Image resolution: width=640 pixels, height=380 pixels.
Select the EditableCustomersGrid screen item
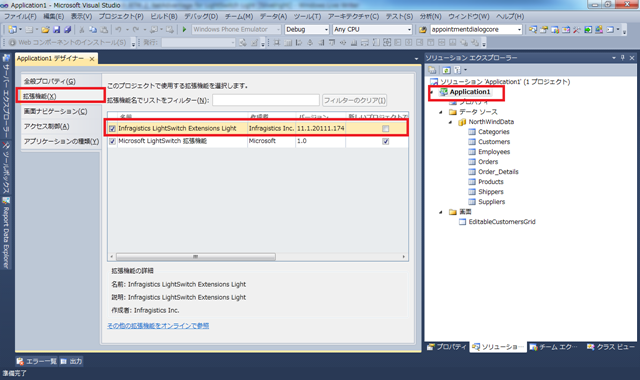[x=502, y=222]
